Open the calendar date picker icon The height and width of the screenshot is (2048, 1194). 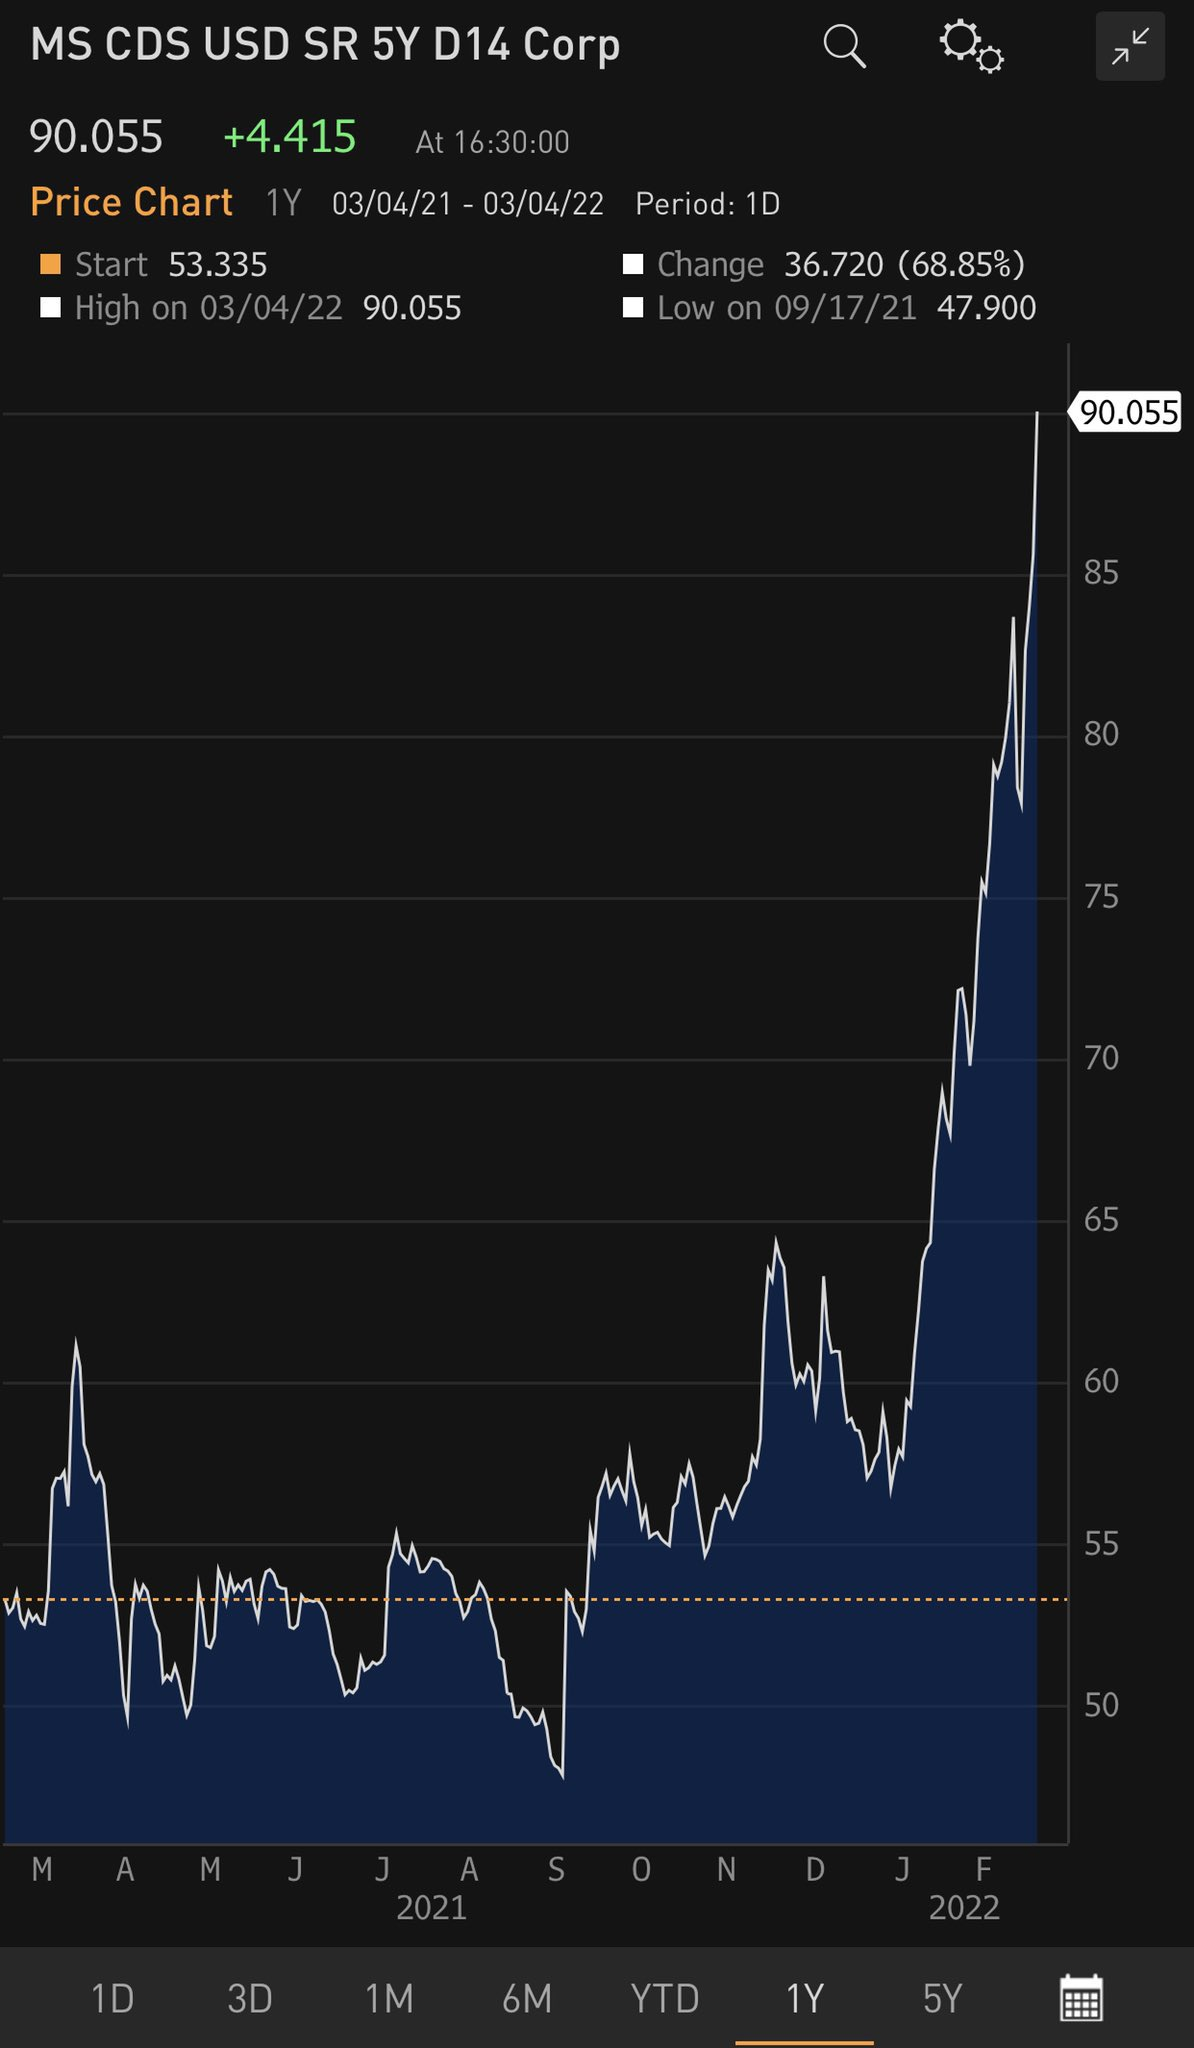[x=1081, y=1998]
